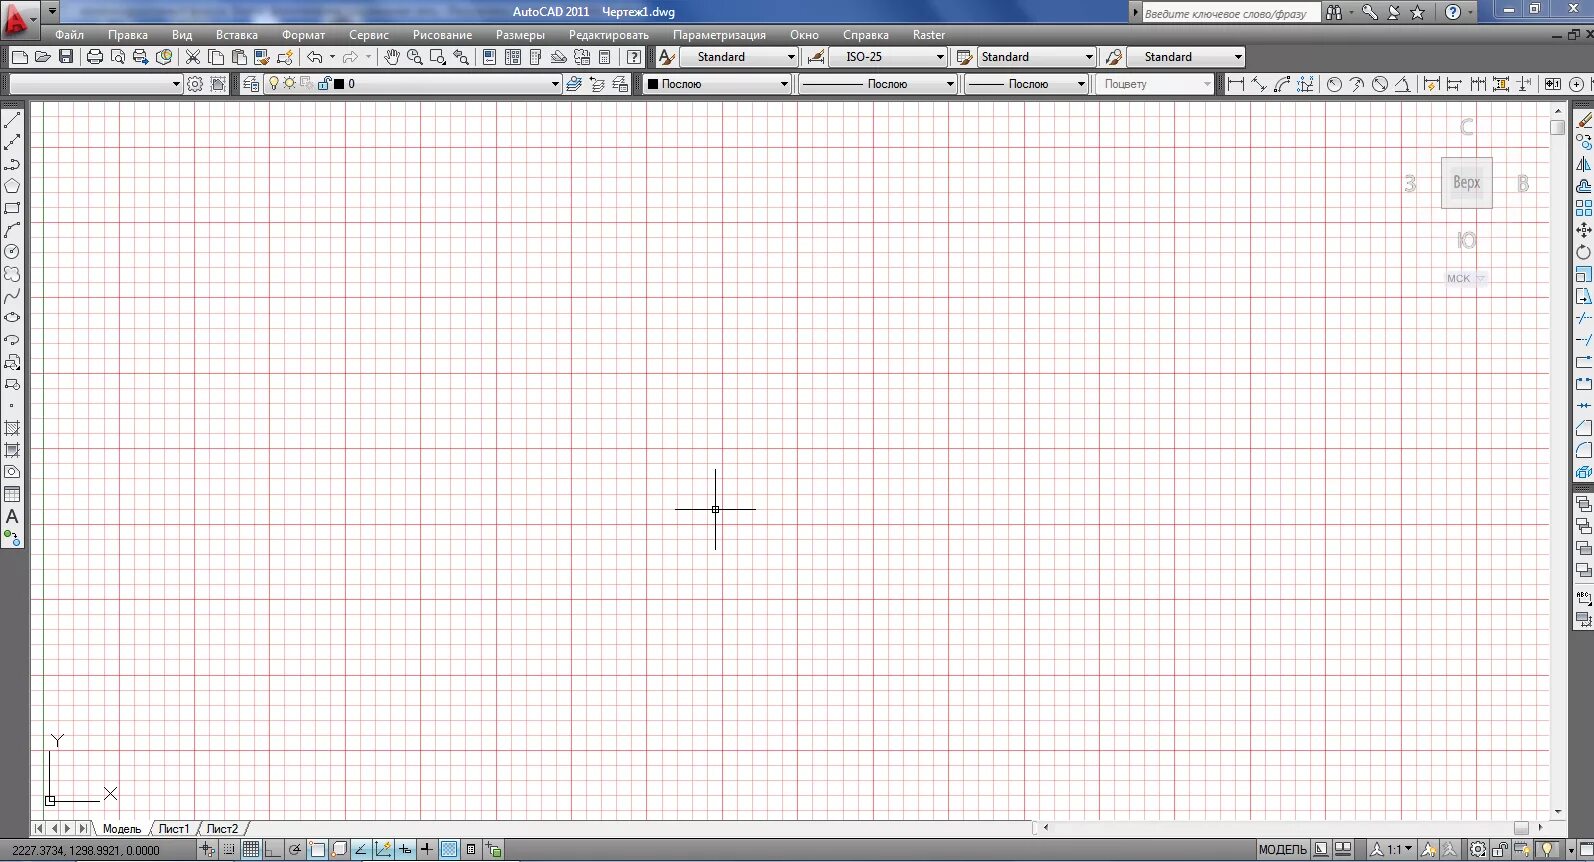Image resolution: width=1594 pixels, height=862 pixels.
Task: Toggle Grid display in status bar
Action: point(251,850)
